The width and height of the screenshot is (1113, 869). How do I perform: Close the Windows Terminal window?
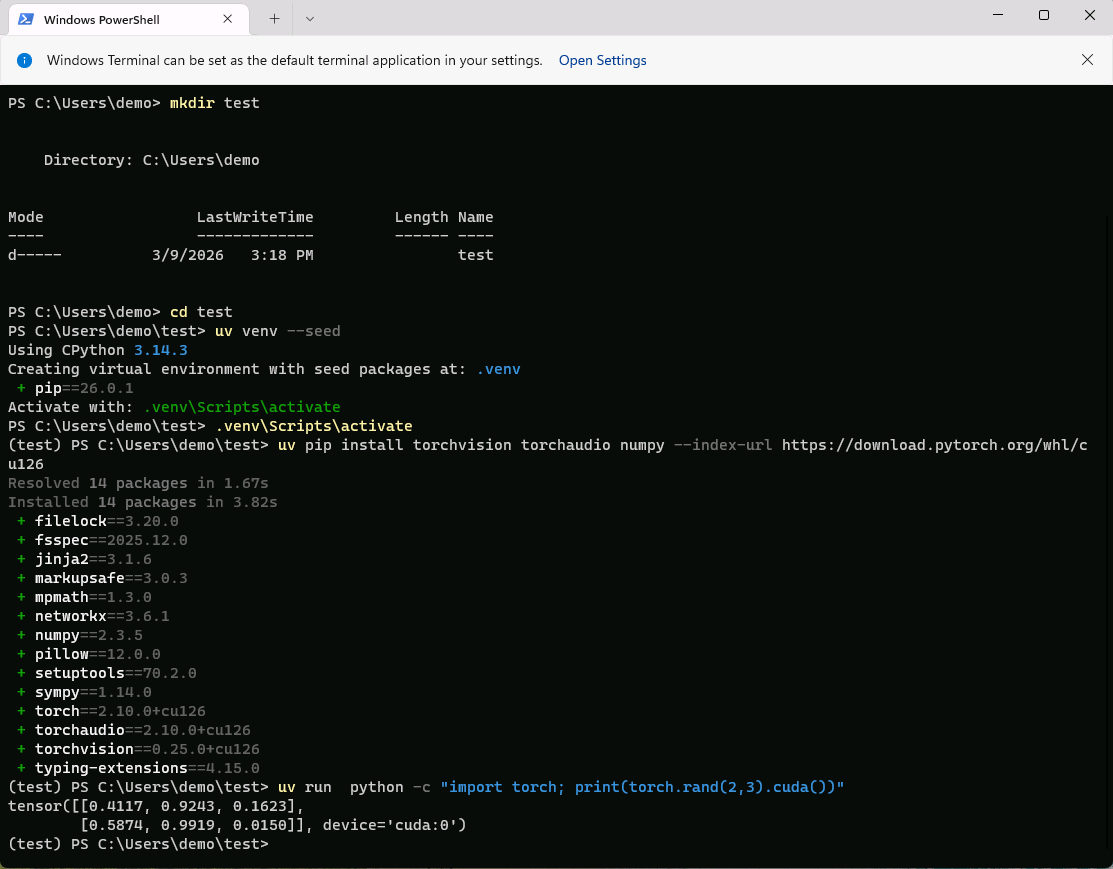click(1089, 15)
